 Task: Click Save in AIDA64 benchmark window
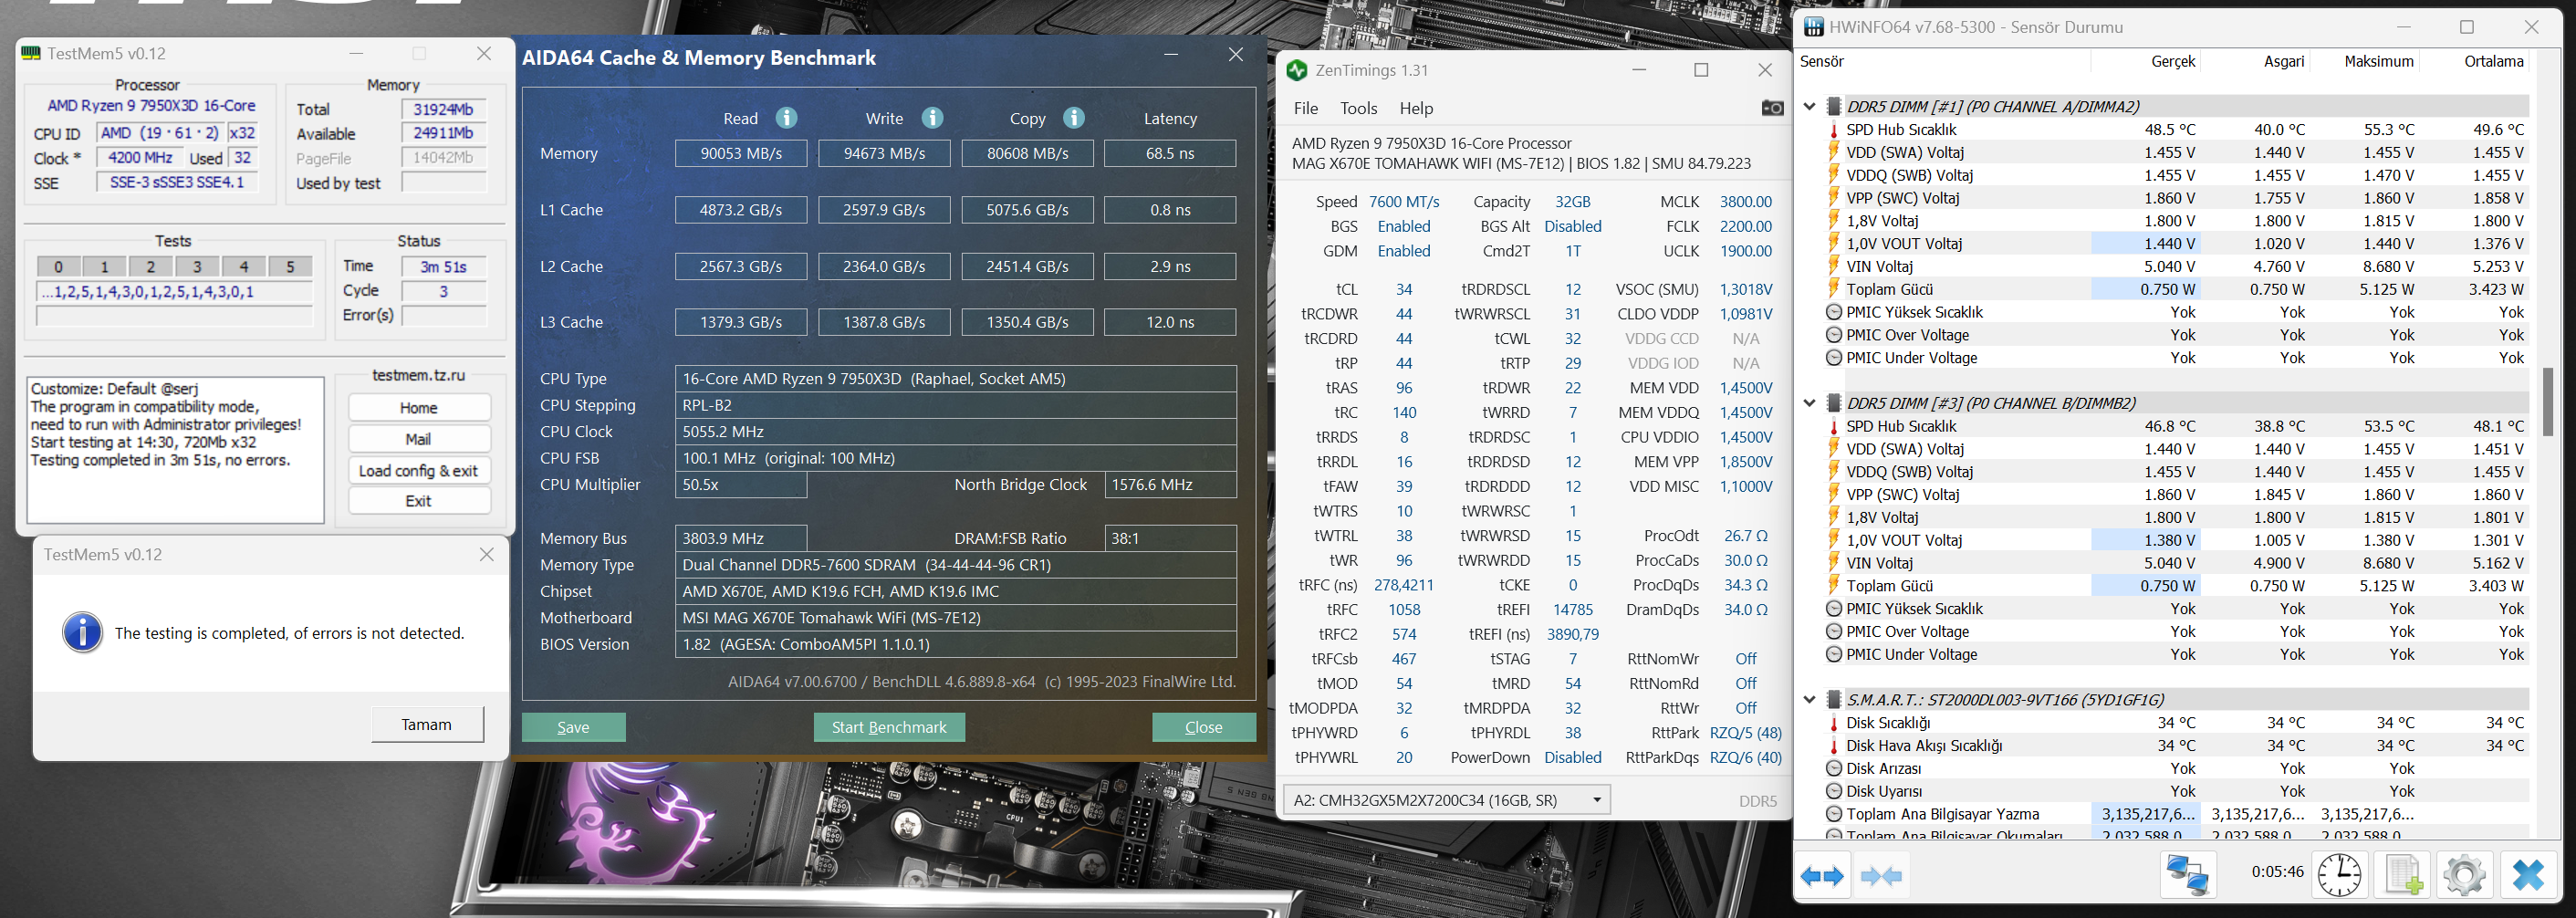tap(573, 727)
